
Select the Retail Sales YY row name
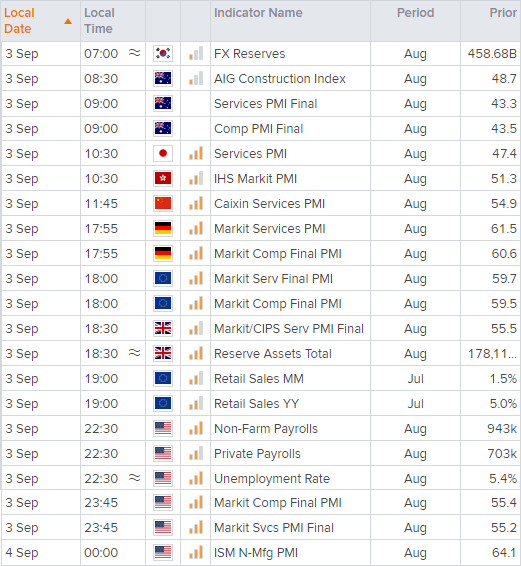(256, 404)
